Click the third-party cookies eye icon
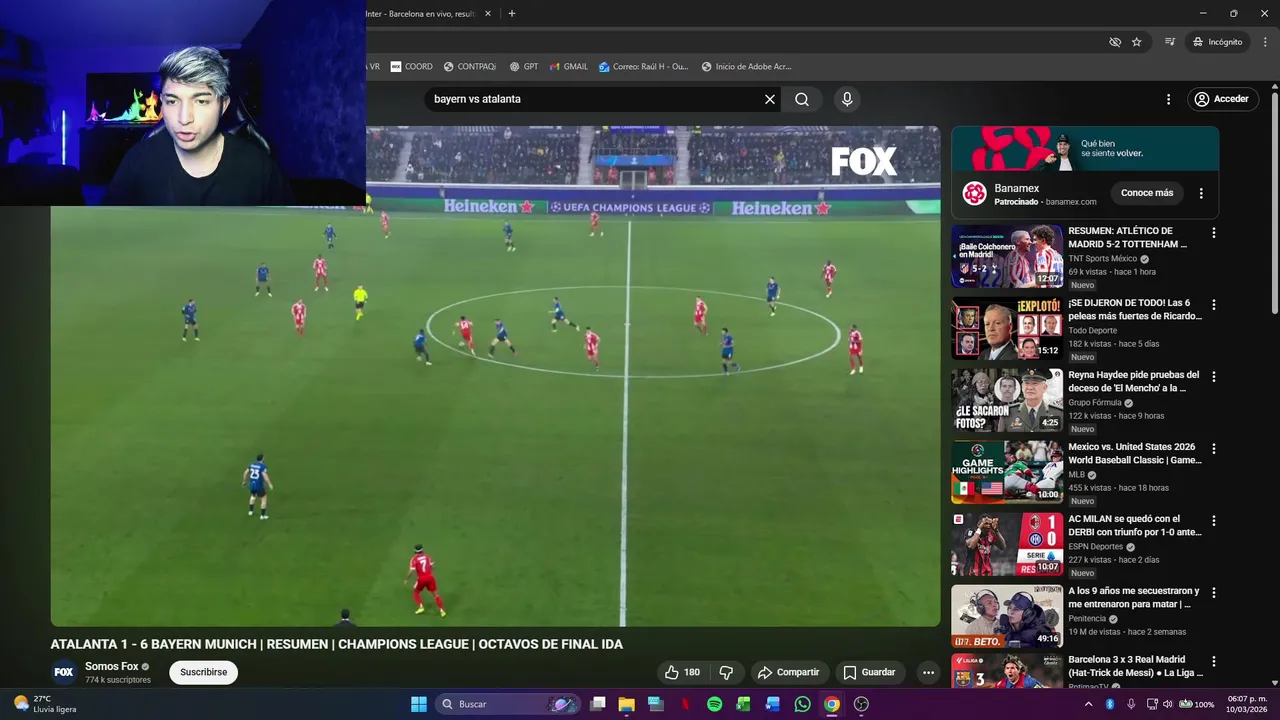Viewport: 1280px width, 720px height. point(1115,42)
